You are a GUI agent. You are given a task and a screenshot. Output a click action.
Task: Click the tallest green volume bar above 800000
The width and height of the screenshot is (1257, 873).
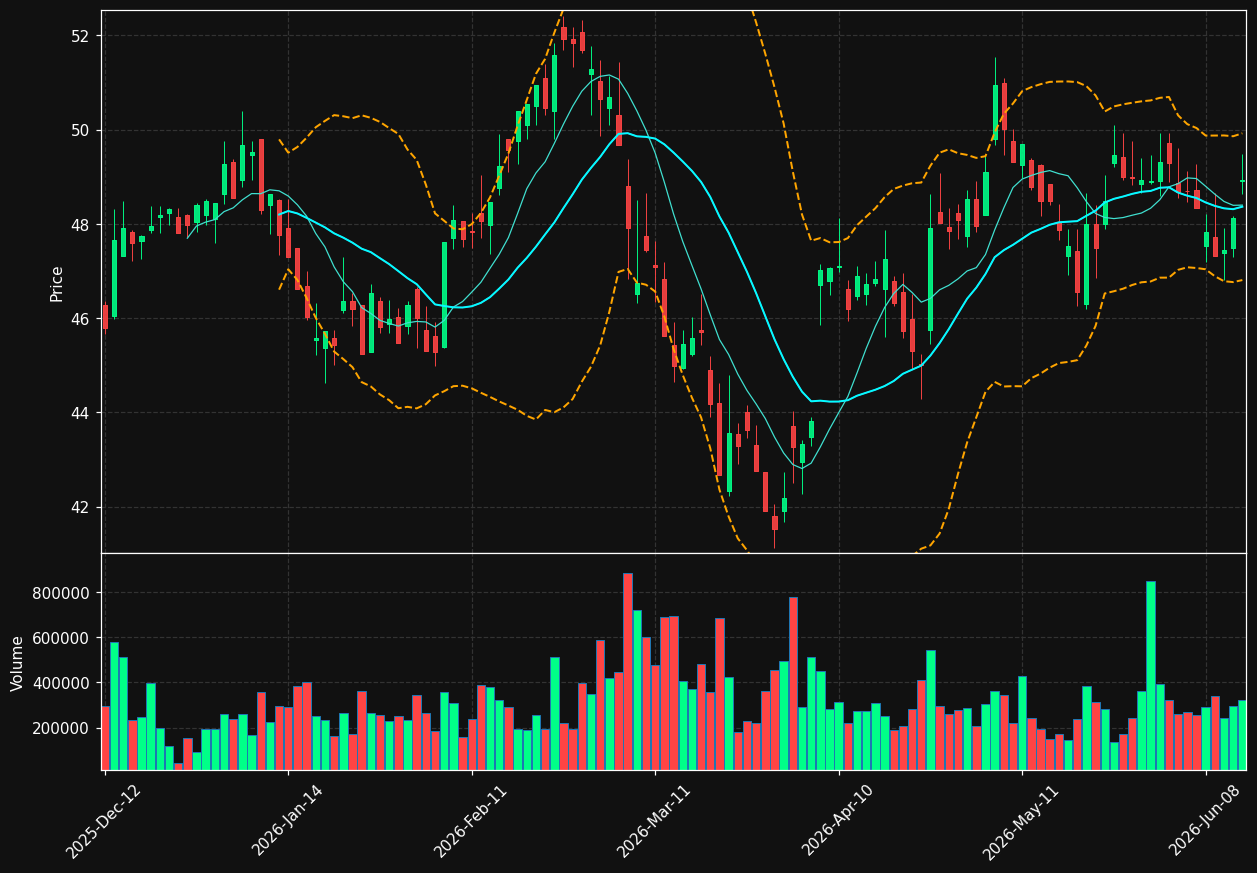tap(1151, 675)
